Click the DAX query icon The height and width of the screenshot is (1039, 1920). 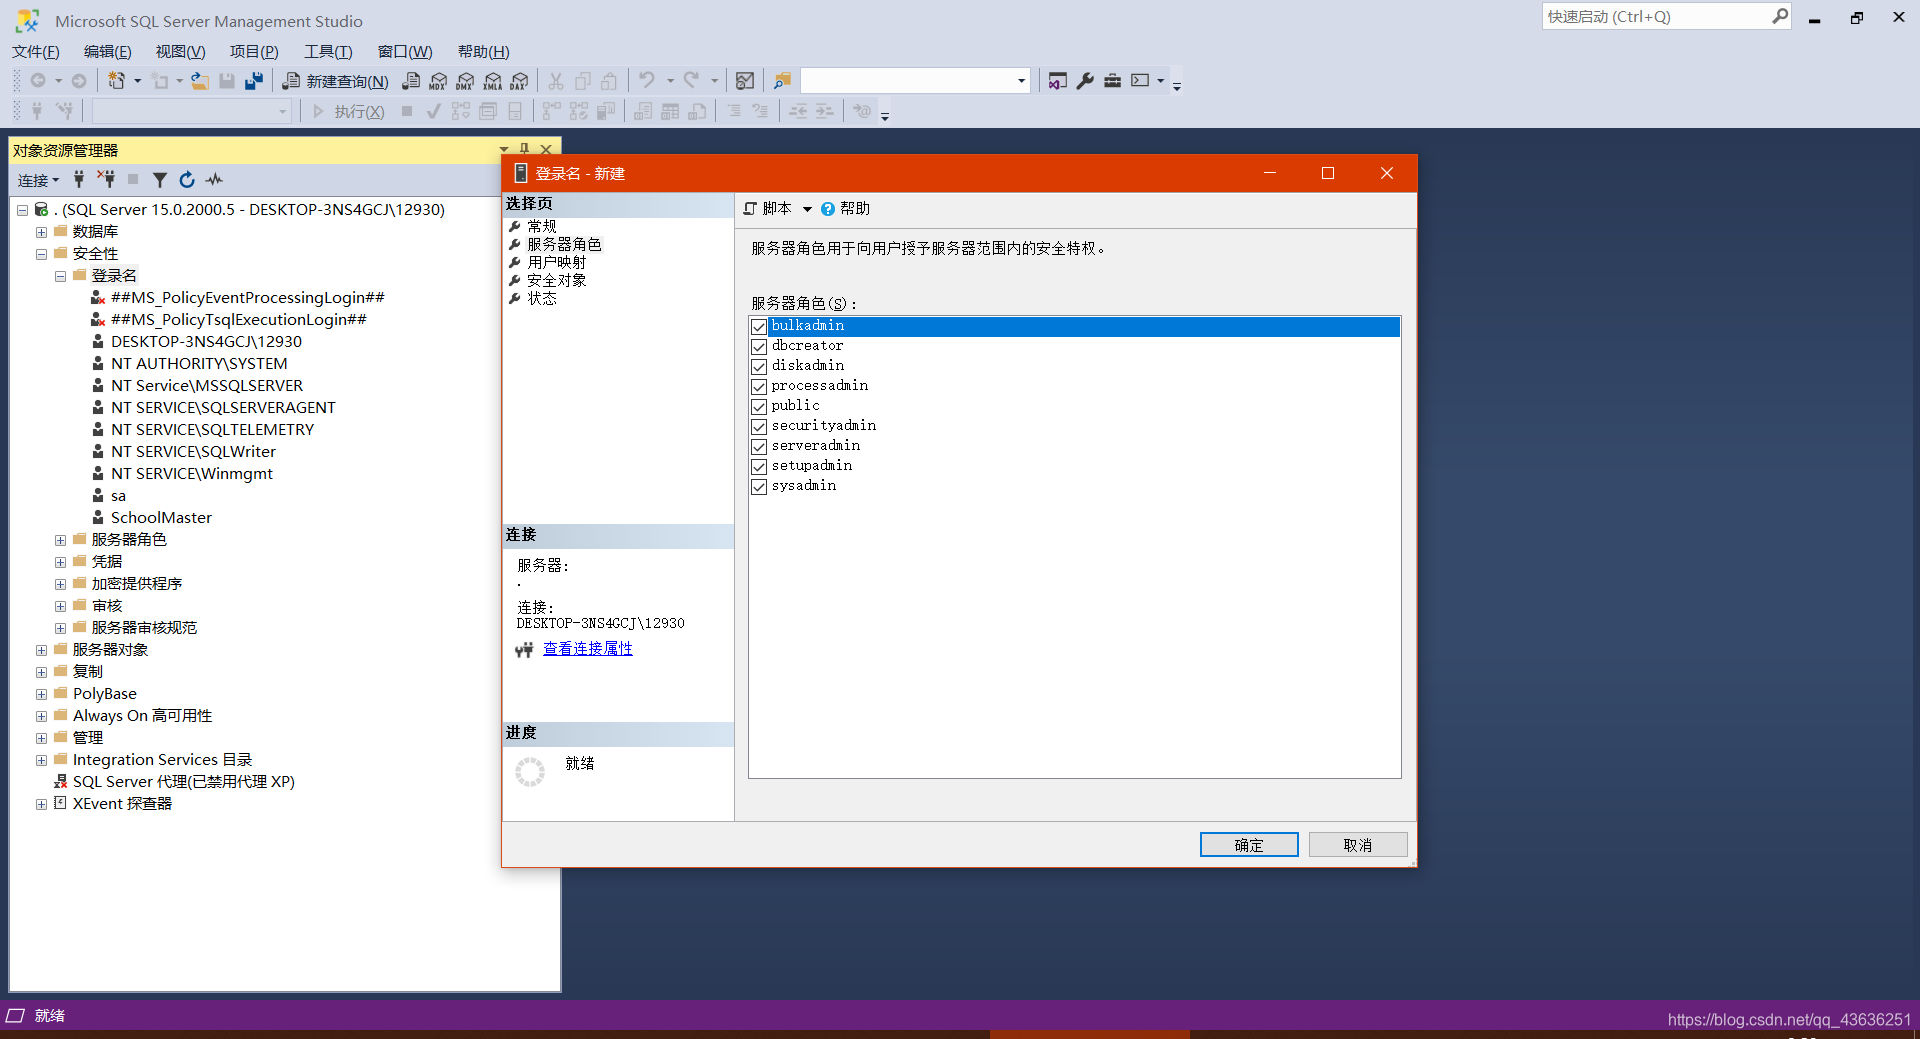[x=519, y=81]
